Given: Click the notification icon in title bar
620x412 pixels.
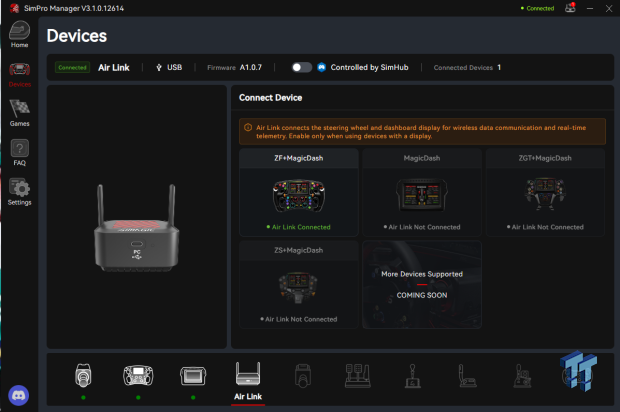Looking at the screenshot, I should click(570, 8).
